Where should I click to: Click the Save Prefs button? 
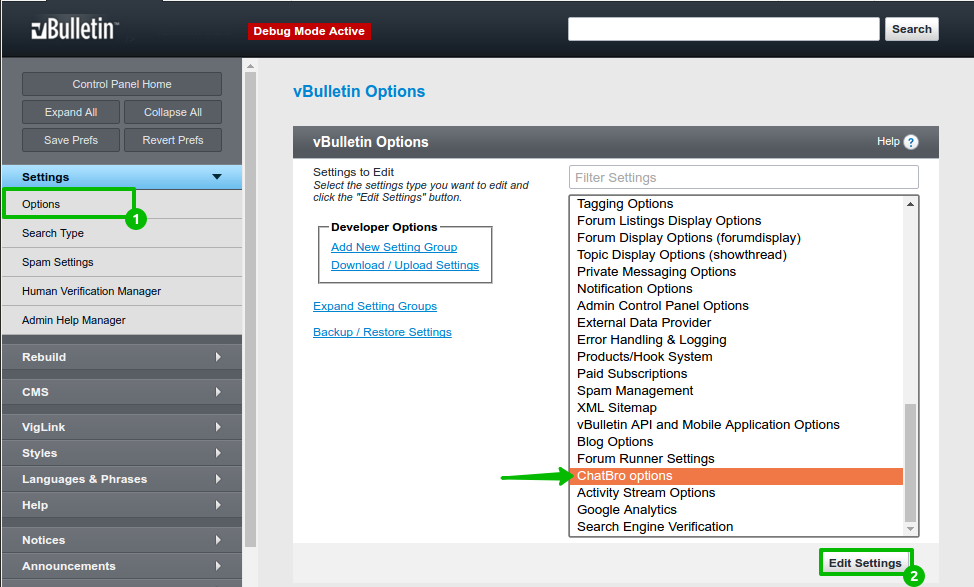pos(71,140)
